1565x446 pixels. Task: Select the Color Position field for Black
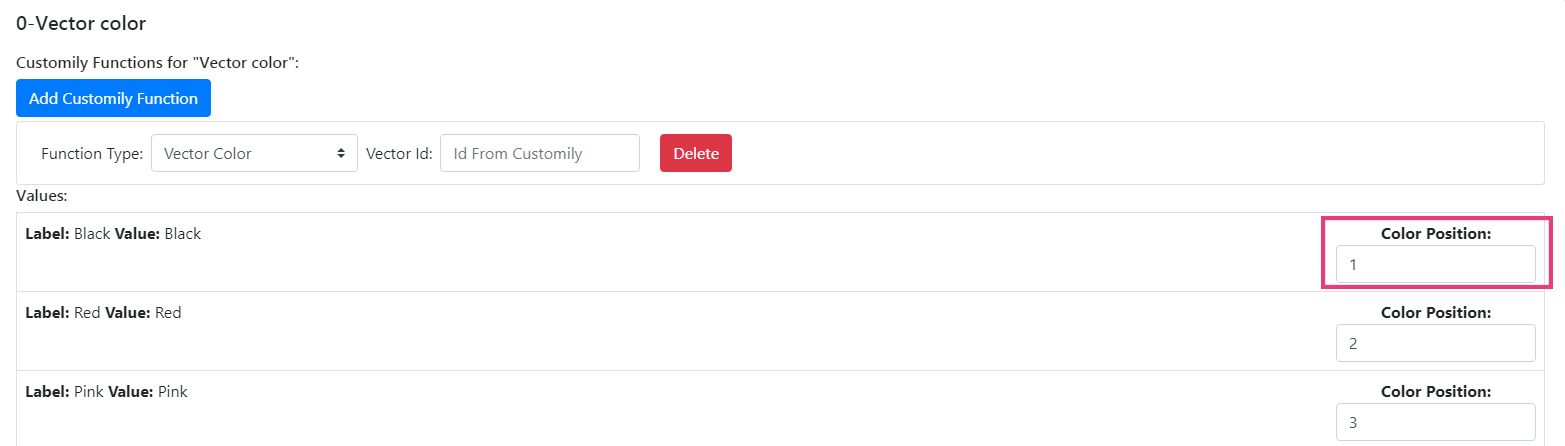pyautogui.click(x=1435, y=264)
